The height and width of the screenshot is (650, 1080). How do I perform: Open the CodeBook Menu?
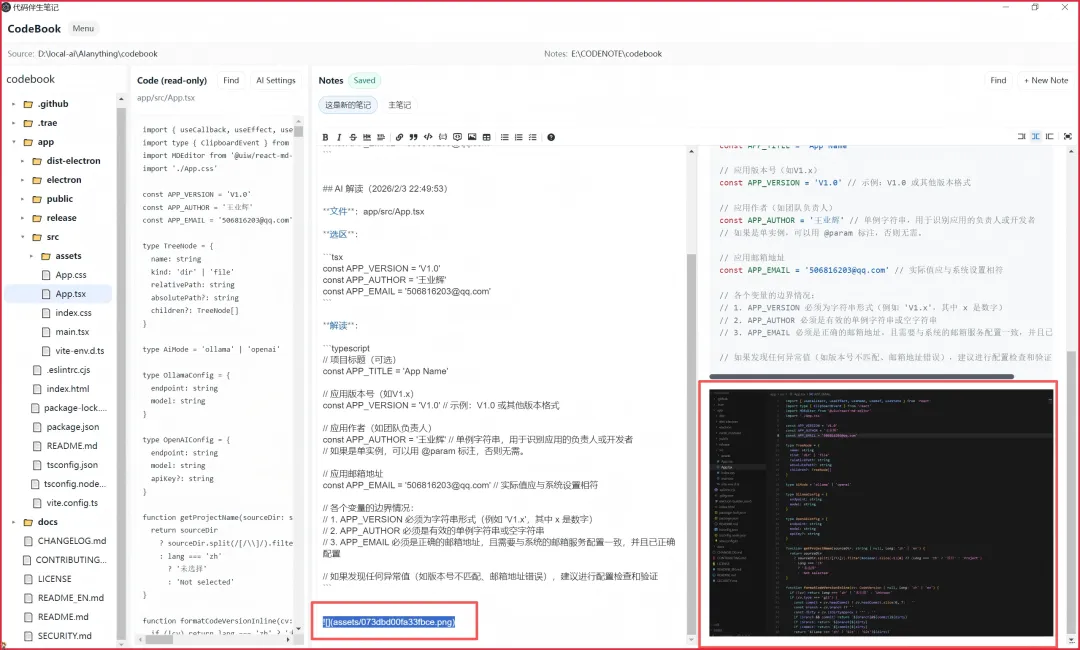point(83,28)
